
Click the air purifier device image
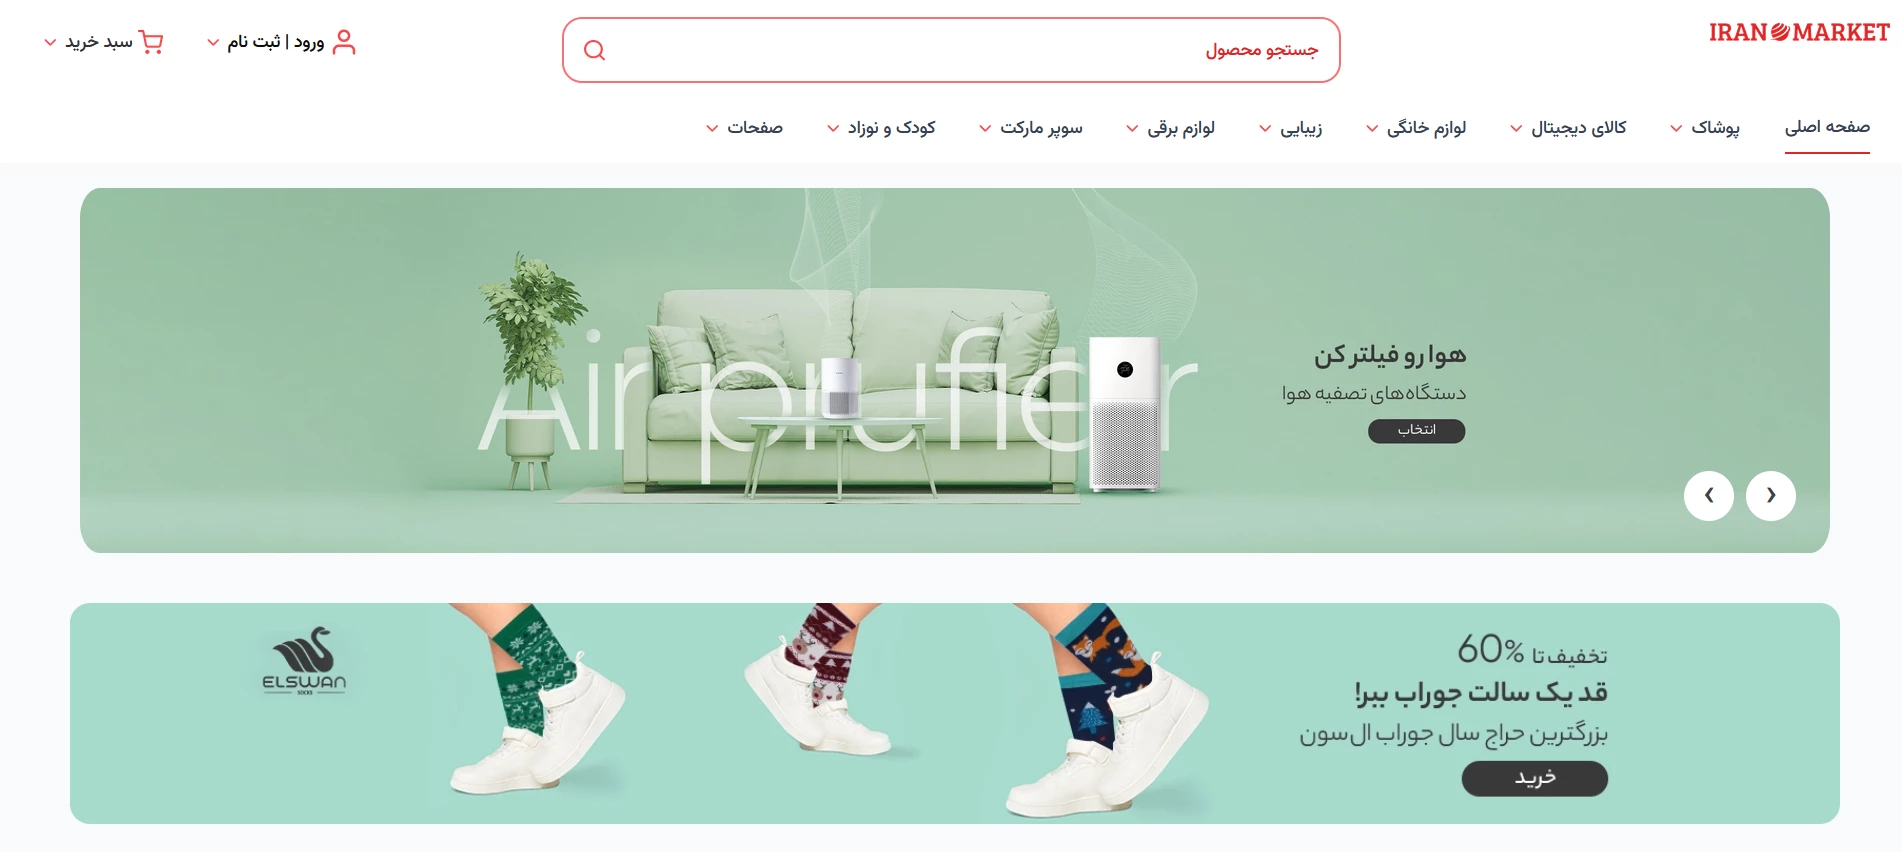point(1125,414)
